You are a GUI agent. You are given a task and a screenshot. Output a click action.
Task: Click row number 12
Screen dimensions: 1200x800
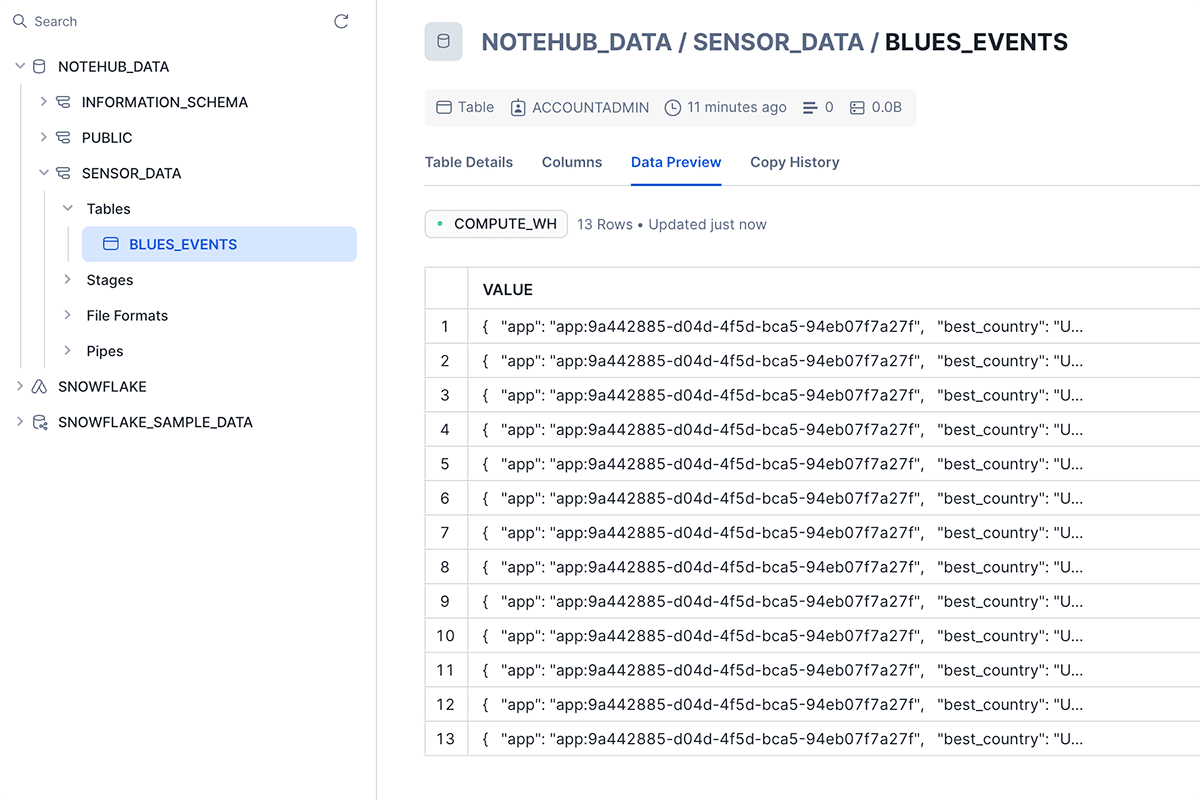[445, 704]
